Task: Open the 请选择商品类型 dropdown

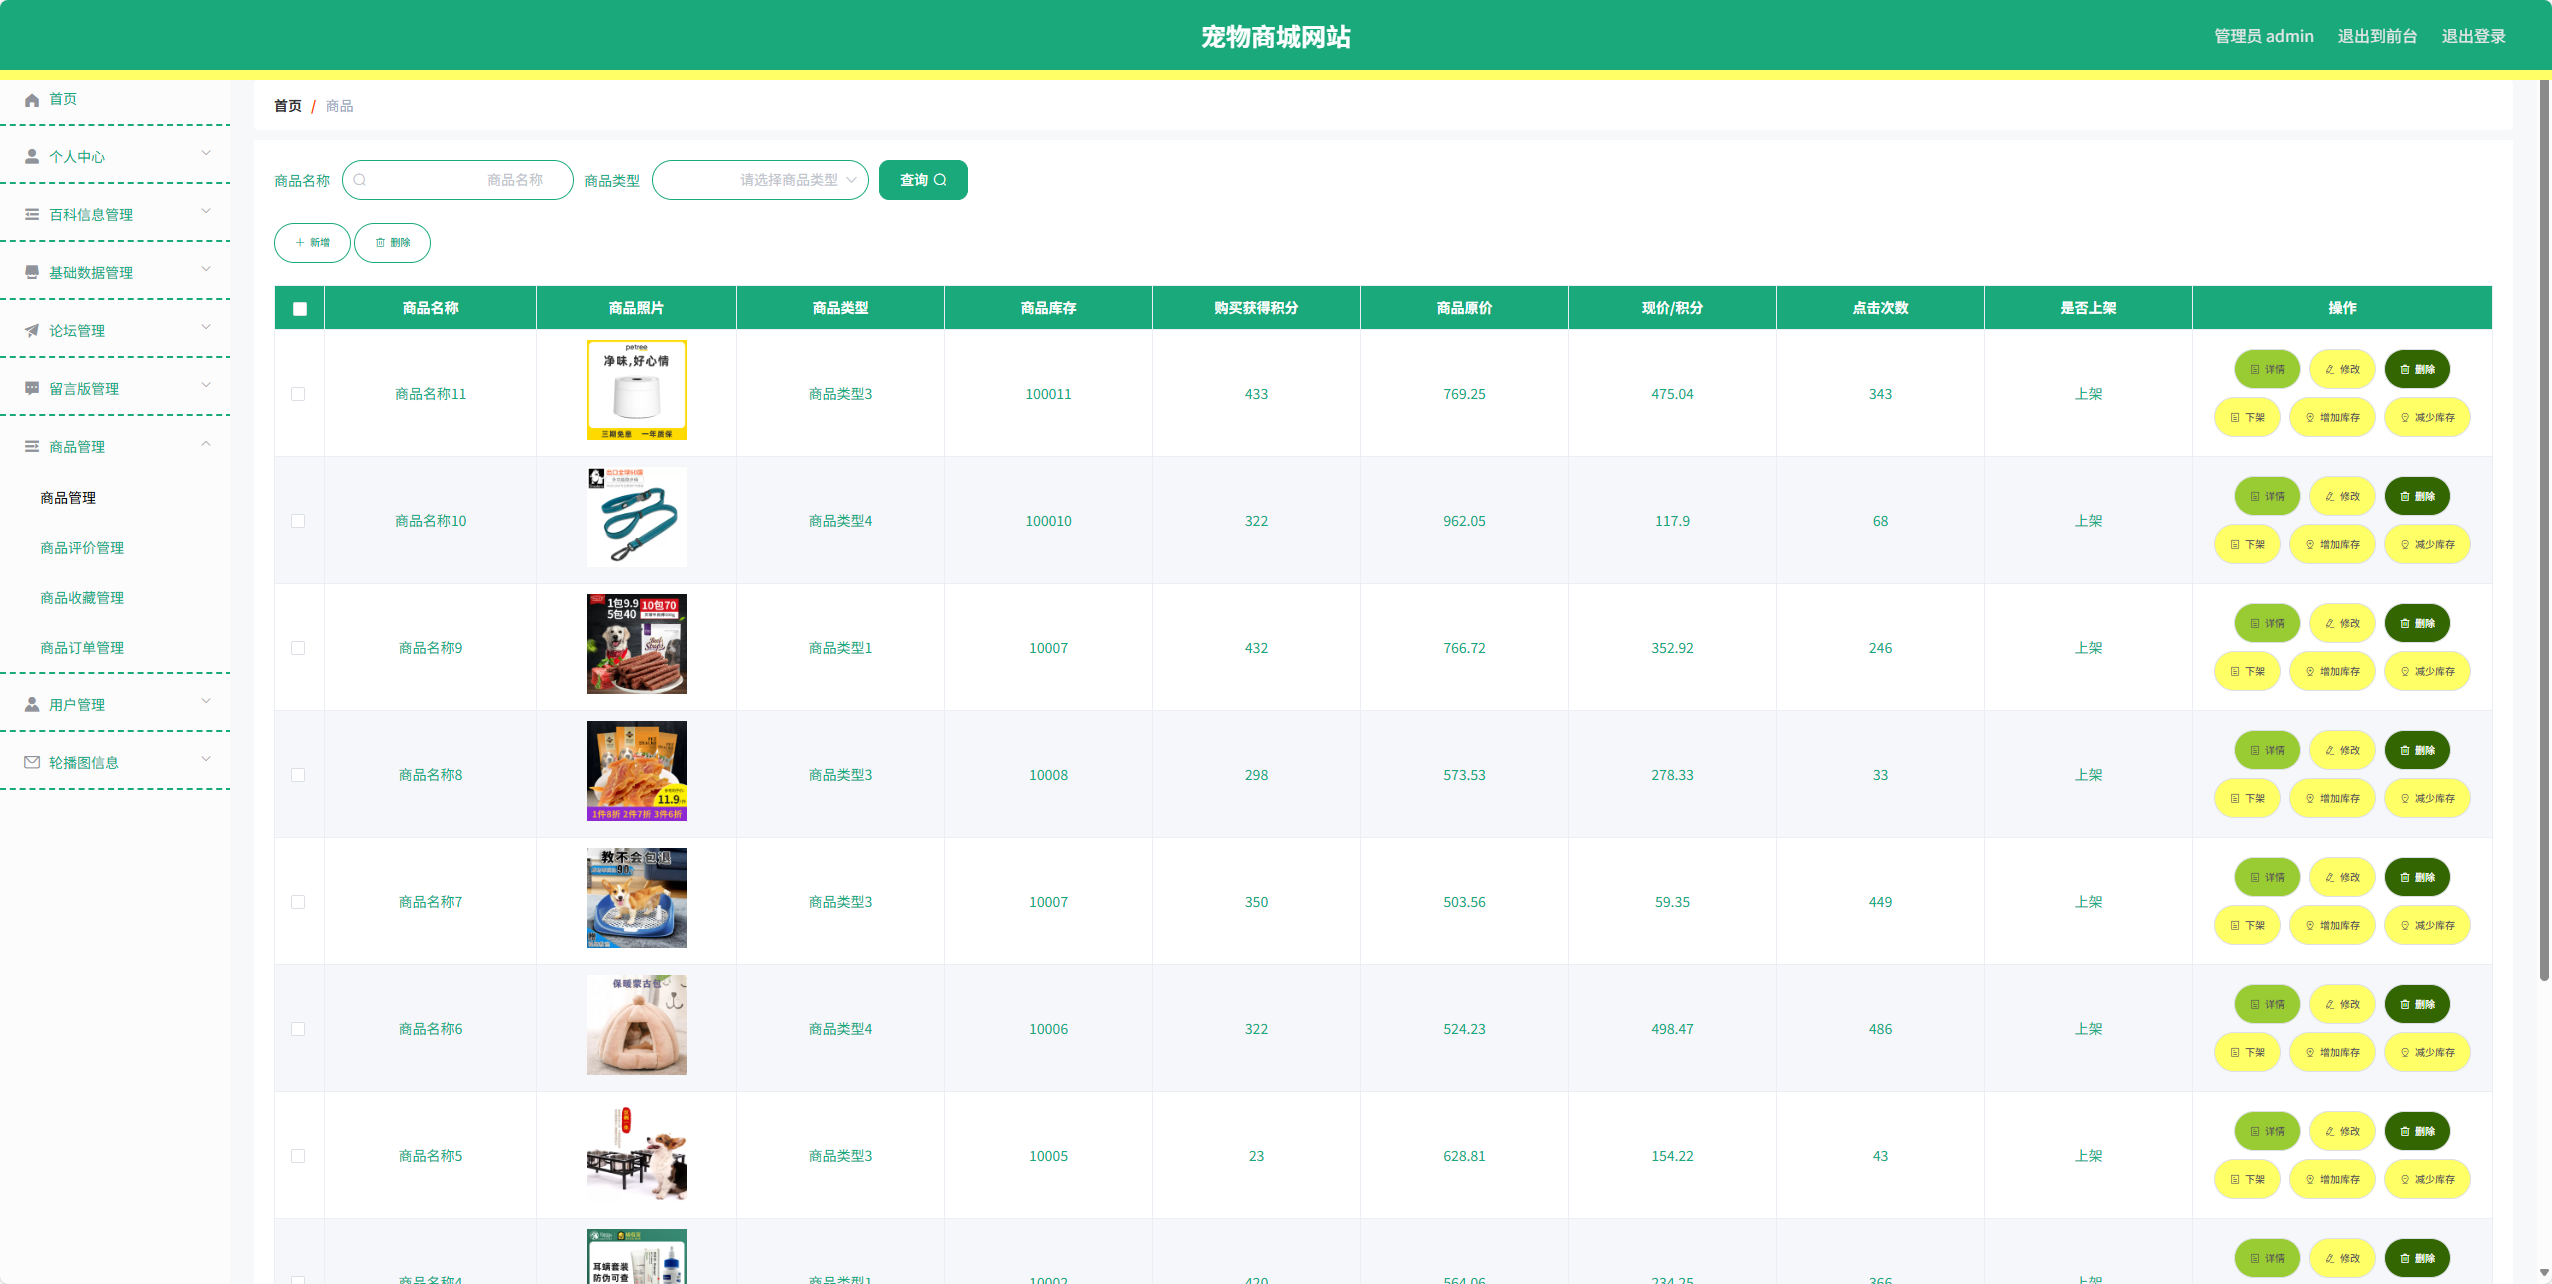Action: (760, 180)
